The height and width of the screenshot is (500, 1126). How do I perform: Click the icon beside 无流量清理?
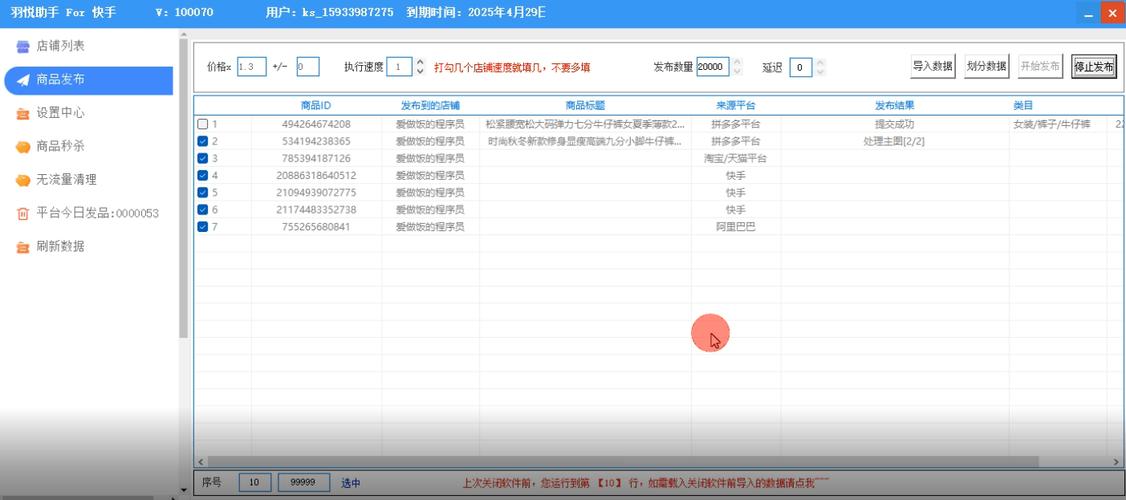pos(23,180)
